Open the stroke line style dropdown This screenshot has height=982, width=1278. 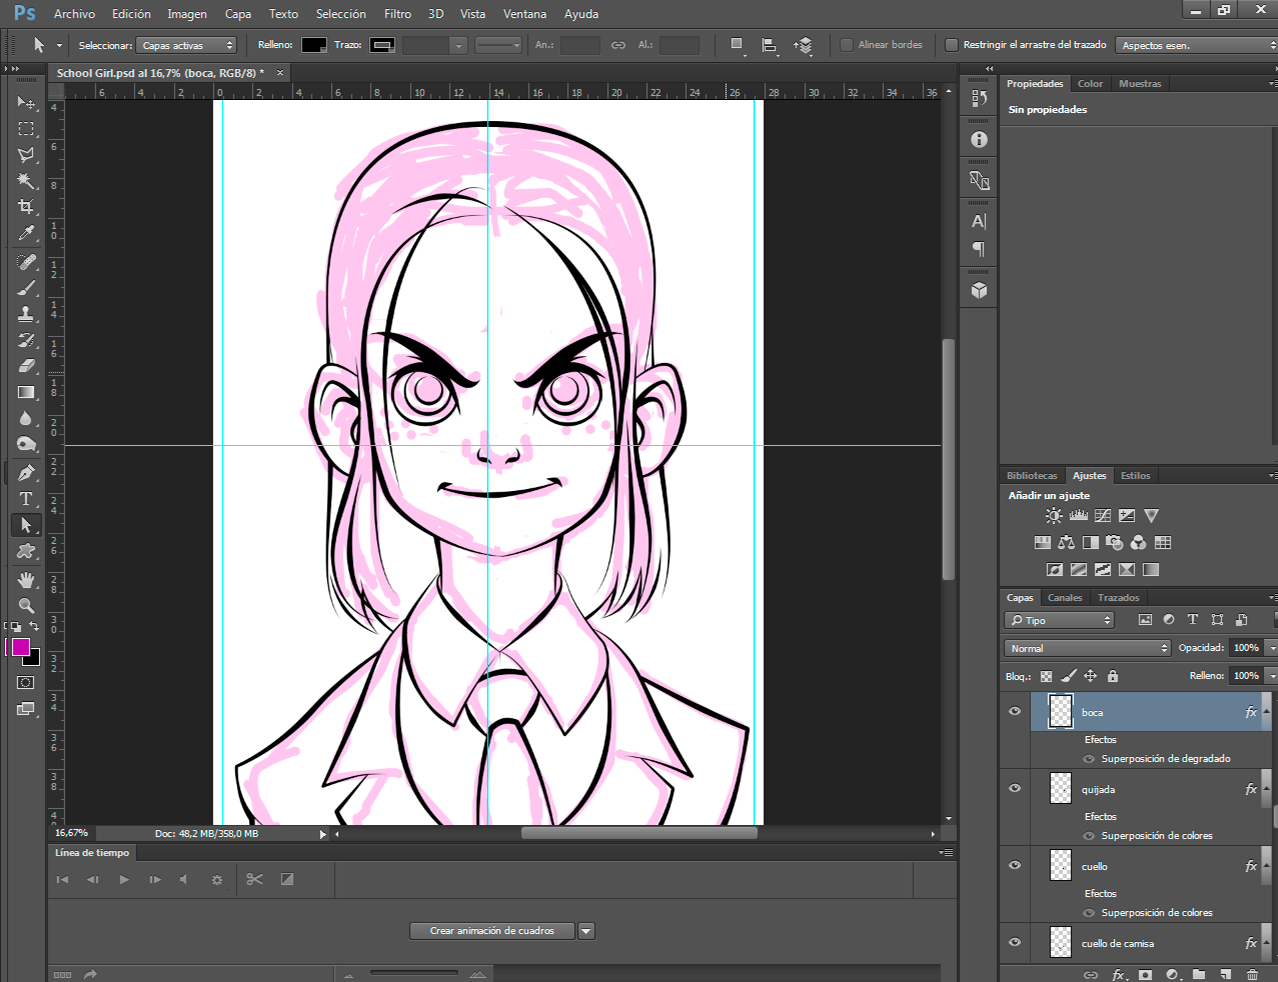(498, 45)
